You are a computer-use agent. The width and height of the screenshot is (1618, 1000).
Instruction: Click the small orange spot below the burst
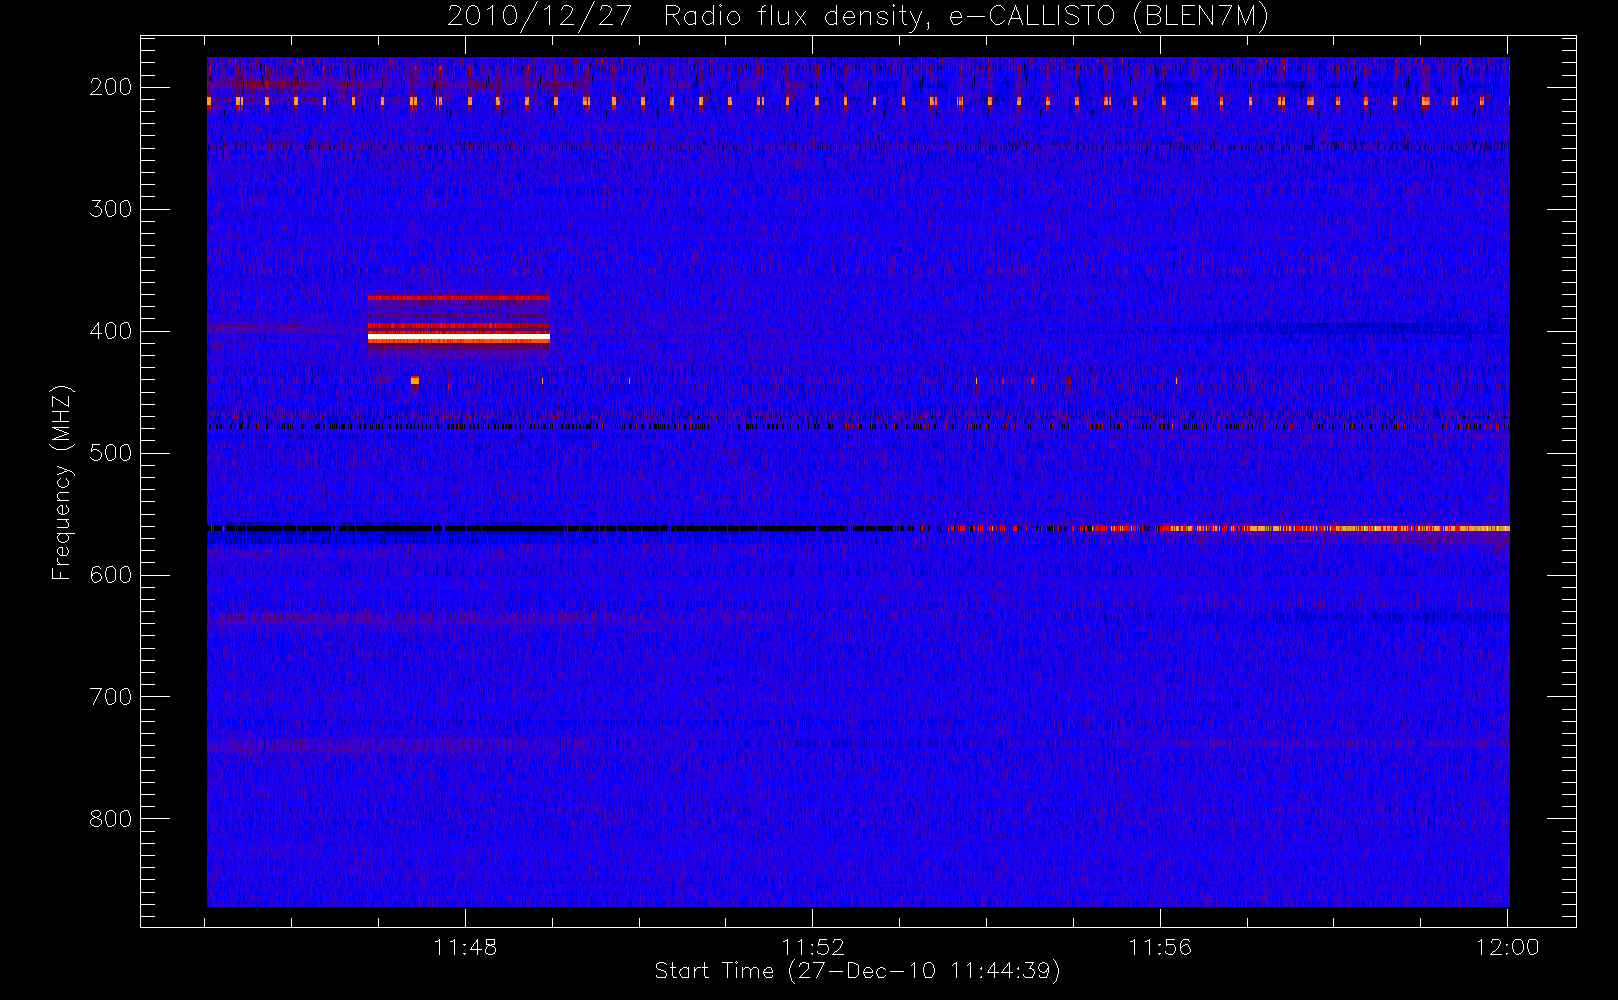pos(415,380)
